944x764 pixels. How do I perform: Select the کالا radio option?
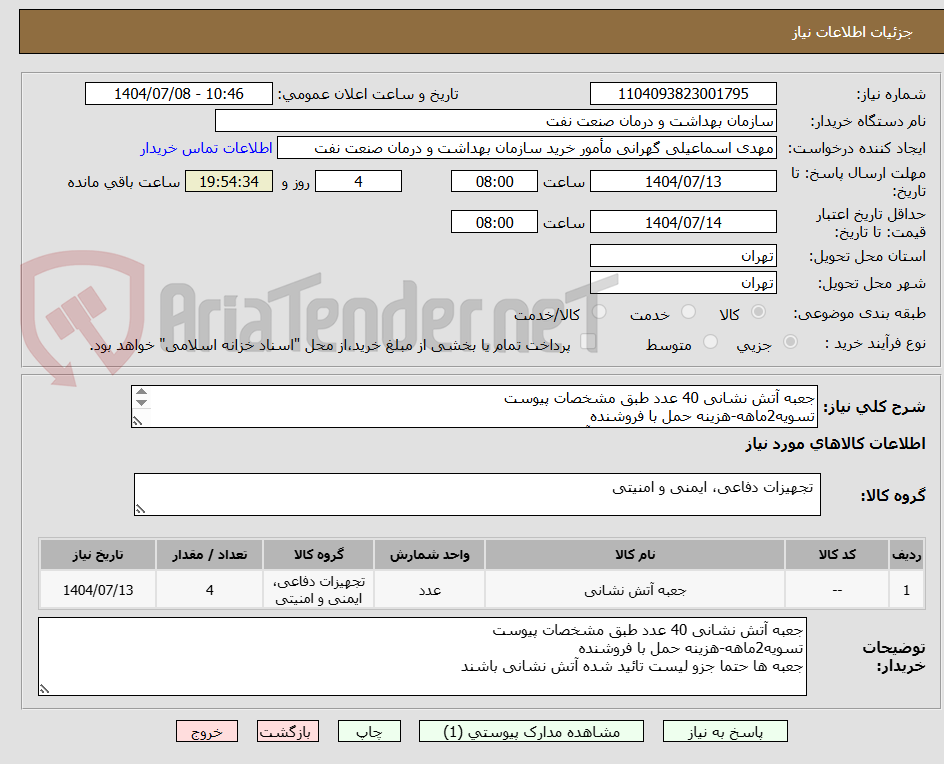[x=757, y=312]
